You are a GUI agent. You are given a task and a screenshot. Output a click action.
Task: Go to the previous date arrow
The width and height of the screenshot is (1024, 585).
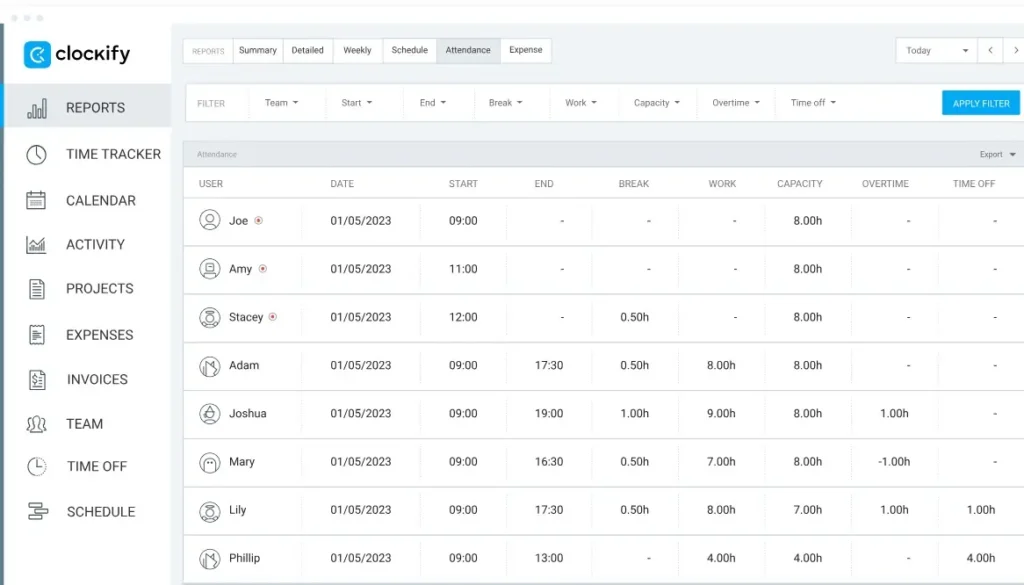990,51
